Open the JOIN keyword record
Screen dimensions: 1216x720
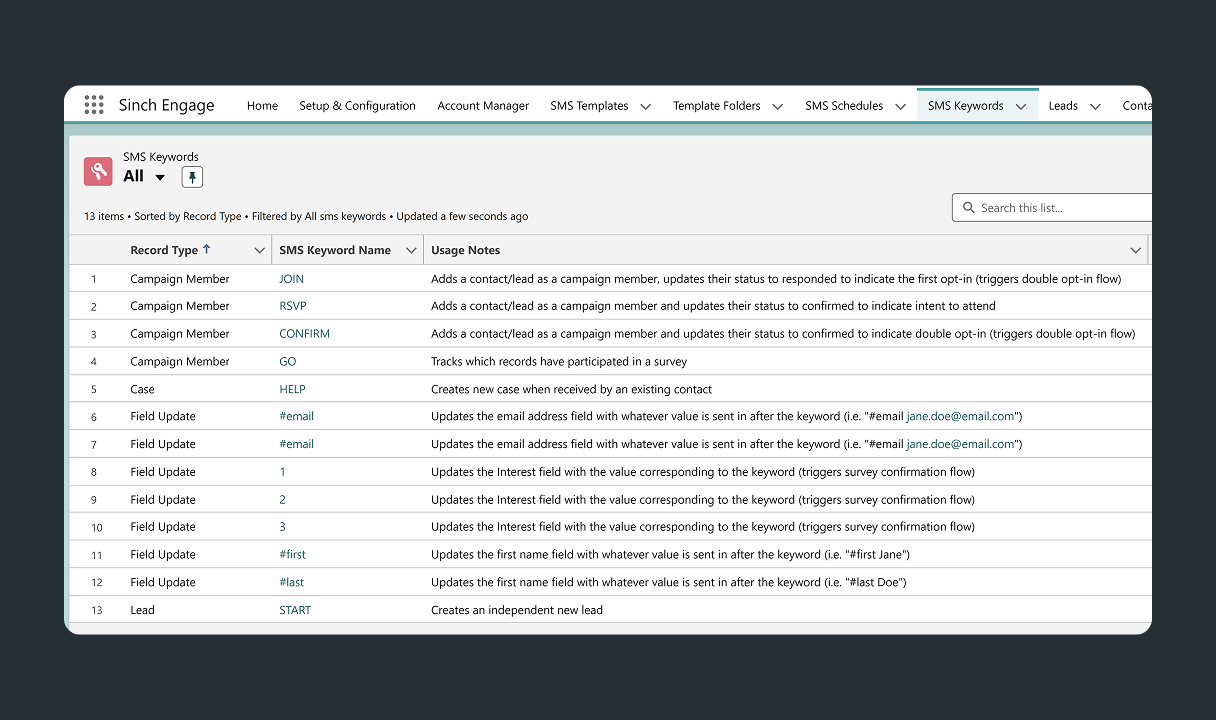tap(291, 279)
